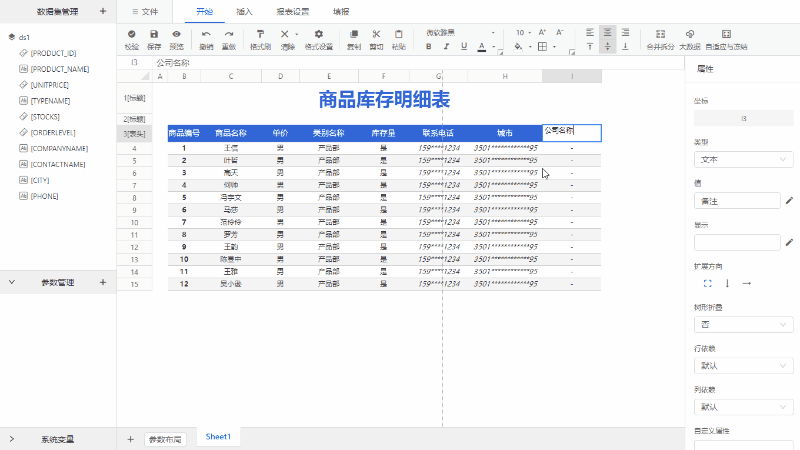Viewport: 800px width, 450px height.
Task: Switch to the 开始 tab
Action: 205,12
